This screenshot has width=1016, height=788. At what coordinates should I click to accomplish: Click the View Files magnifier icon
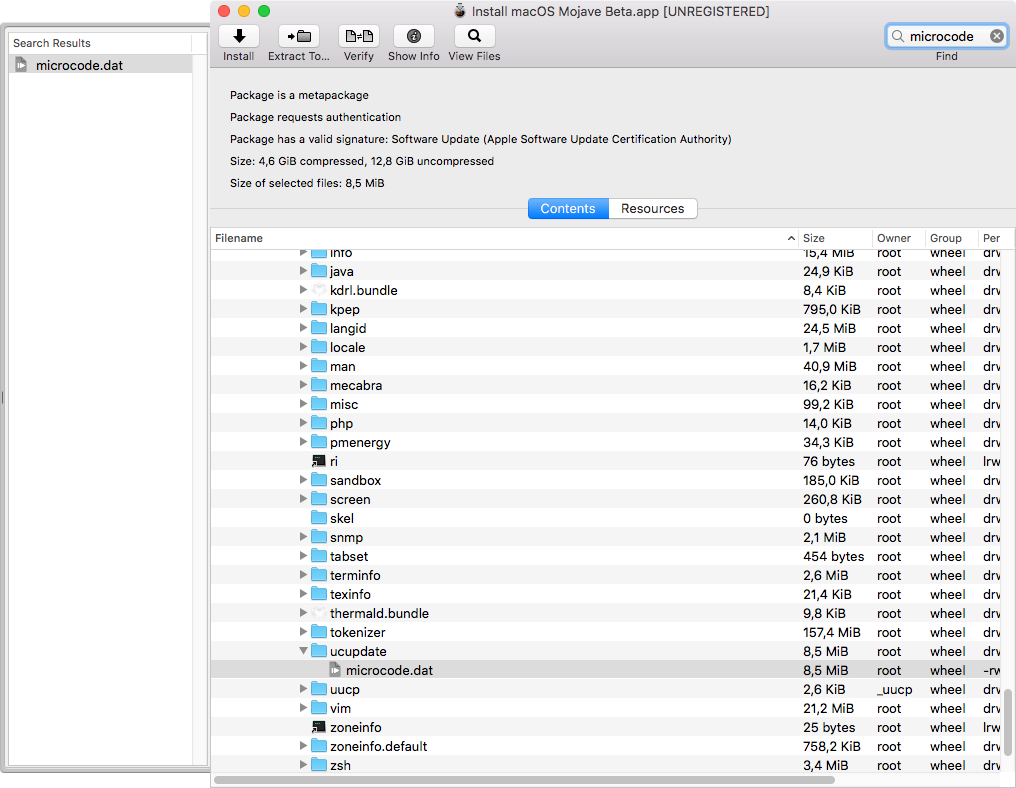[x=474, y=36]
